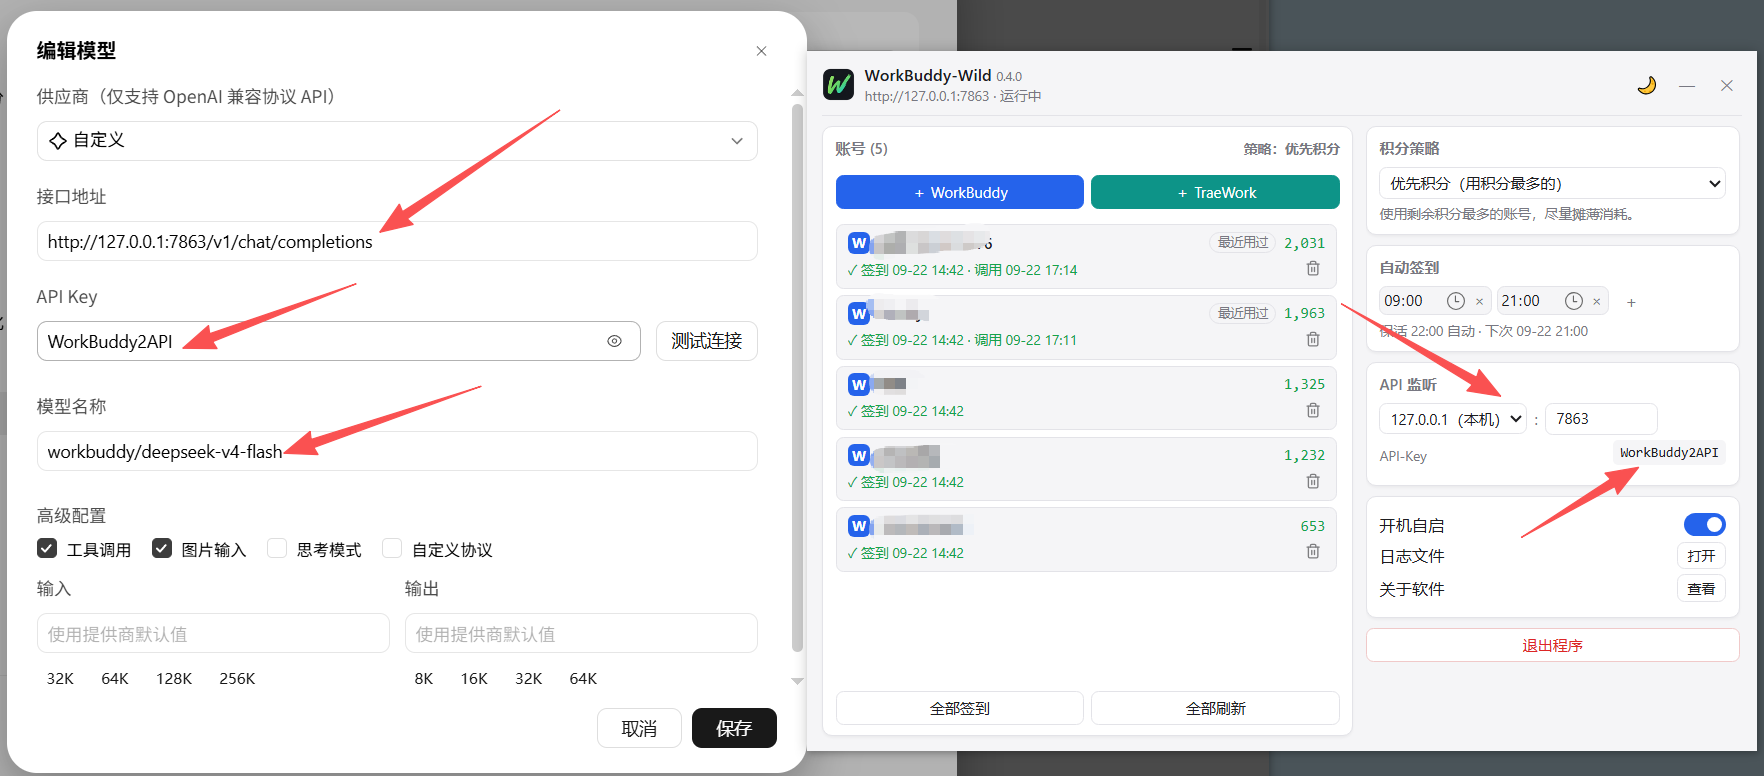Click the WorkBuddy-Wild app logo icon
This screenshot has height=776, width=1764.
click(x=838, y=84)
